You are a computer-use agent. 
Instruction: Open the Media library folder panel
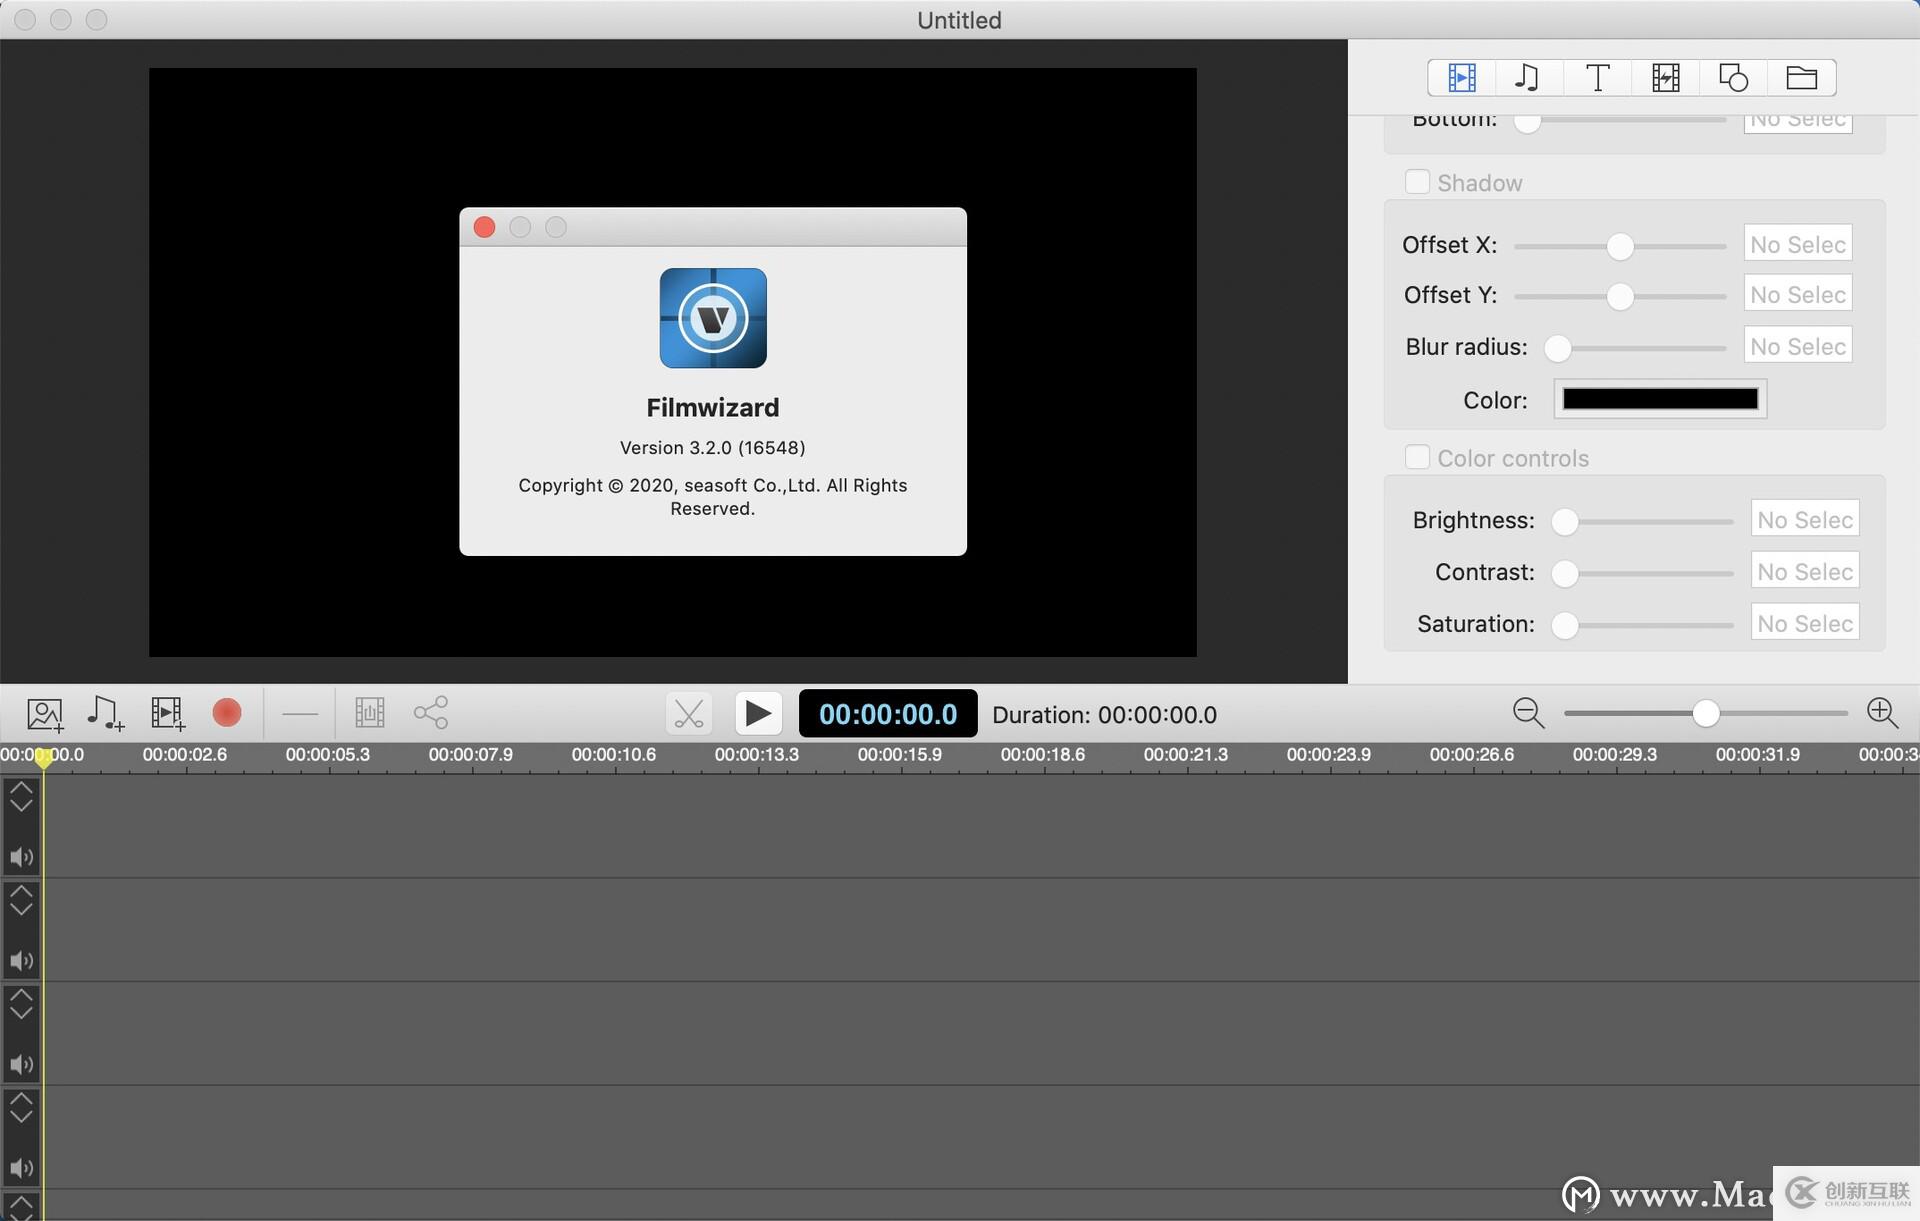click(x=1800, y=77)
